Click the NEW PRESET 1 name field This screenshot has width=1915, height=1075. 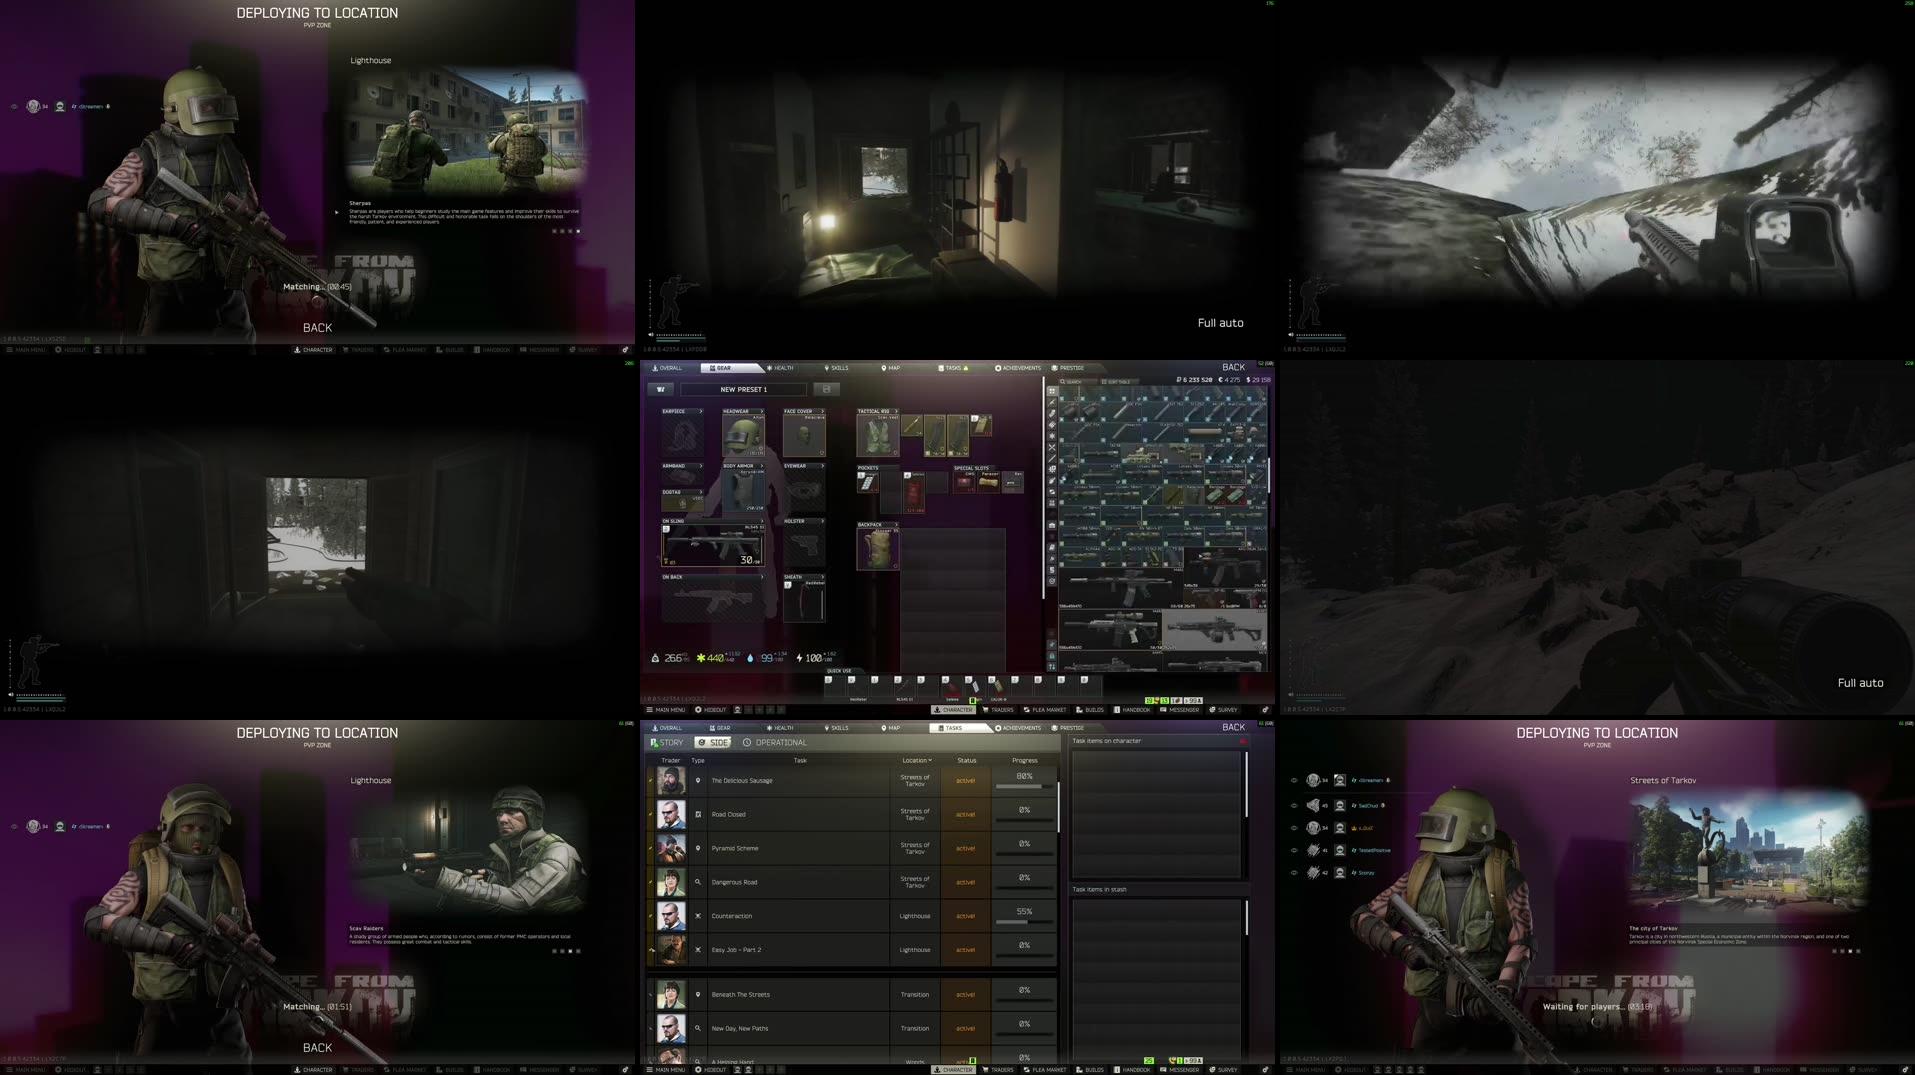pyautogui.click(x=742, y=389)
